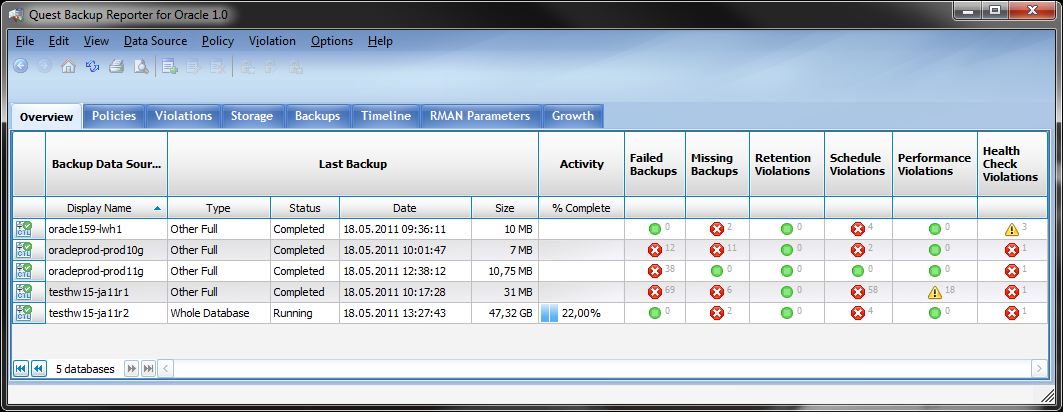1063x412 pixels.
Task: Click the horizontal scrollbar right arrow
Action: point(1039,369)
